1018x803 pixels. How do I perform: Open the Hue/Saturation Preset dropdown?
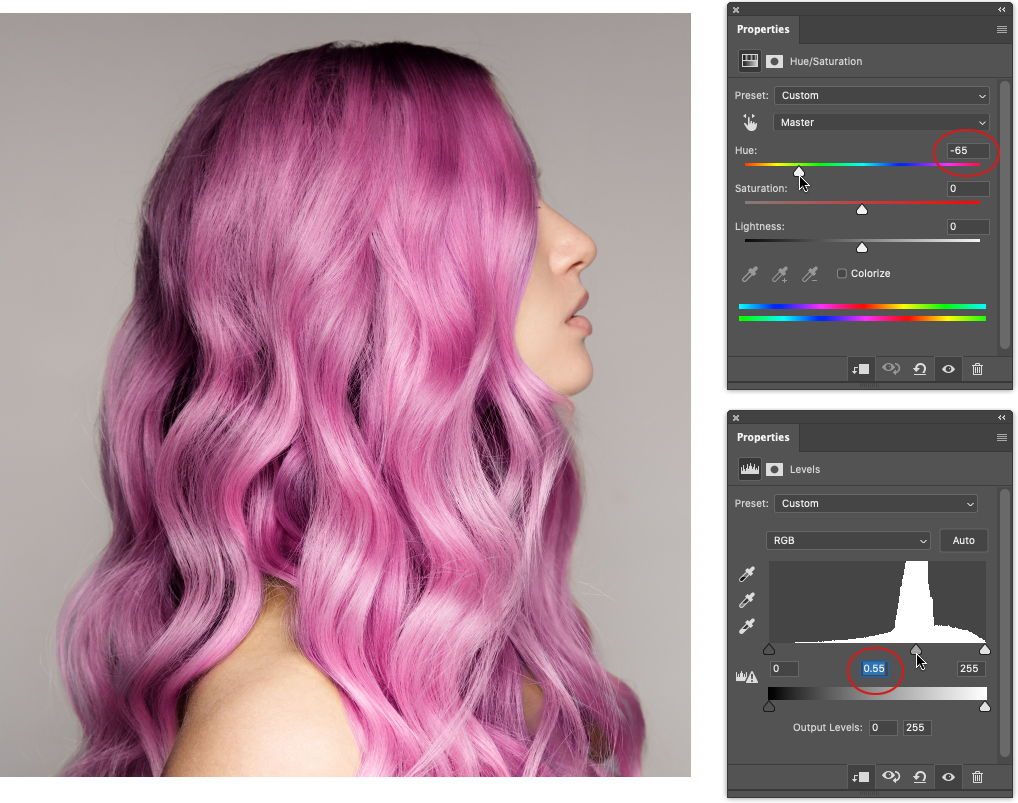882,95
